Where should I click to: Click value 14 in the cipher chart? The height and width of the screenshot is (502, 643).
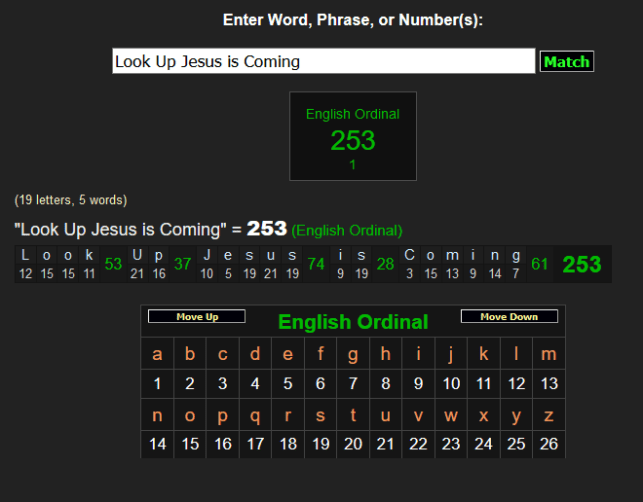tap(157, 444)
